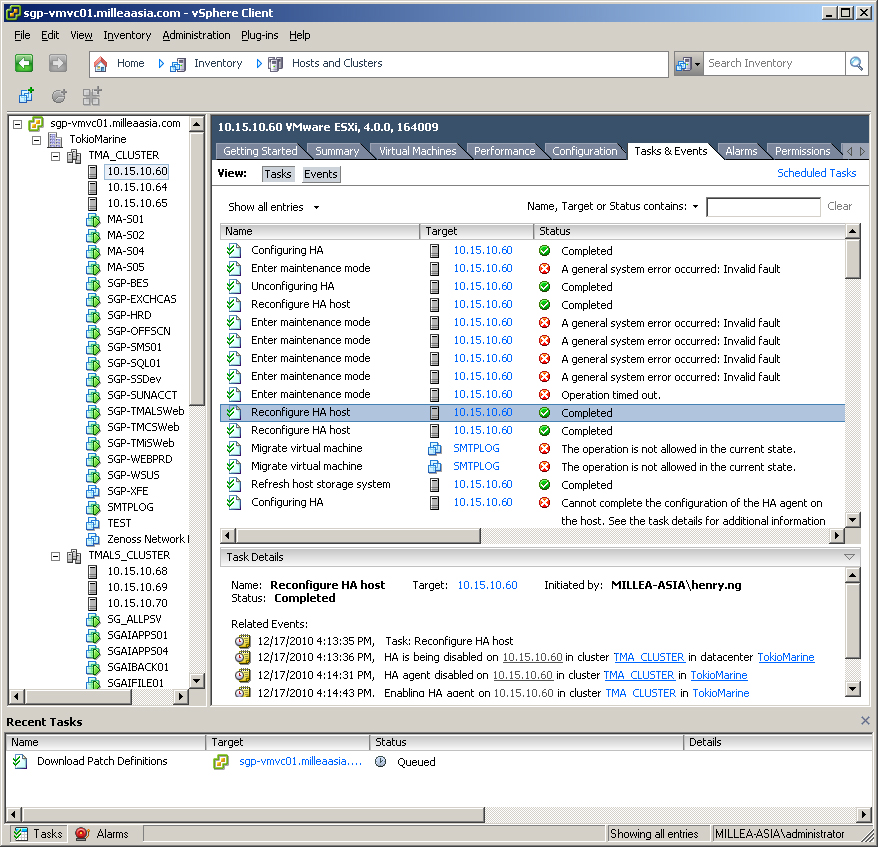Switch to the Summary tab
This screenshot has height=847, width=878.
point(337,151)
